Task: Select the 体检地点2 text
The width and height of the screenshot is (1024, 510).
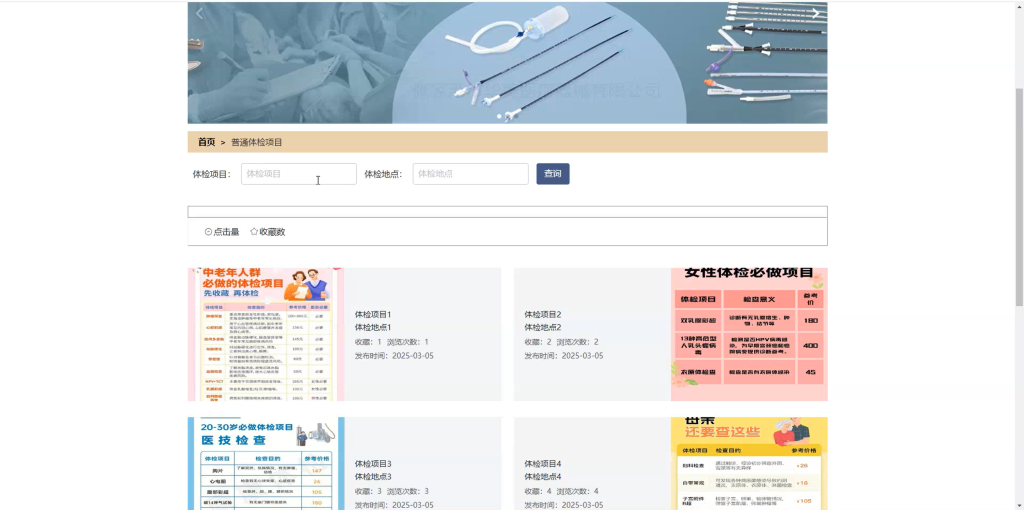Action: click(x=543, y=327)
